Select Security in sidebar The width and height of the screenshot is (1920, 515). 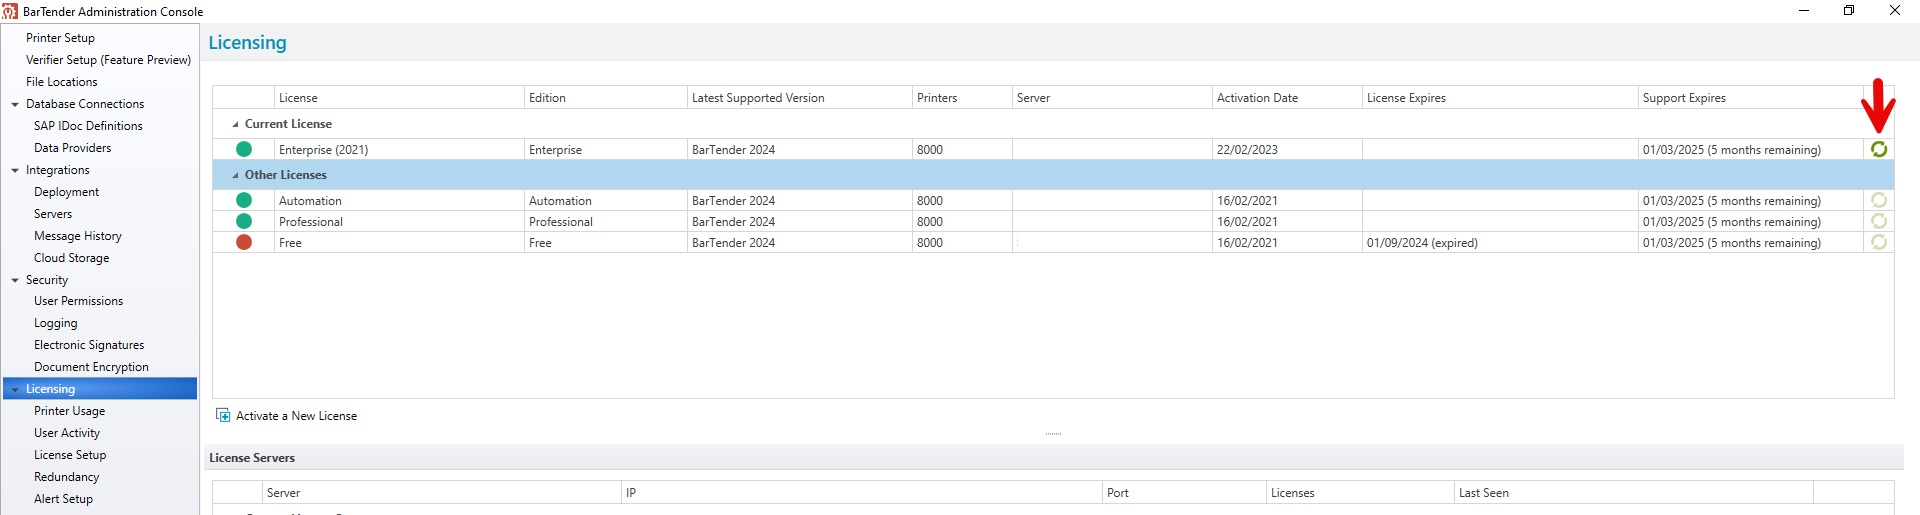(x=47, y=280)
